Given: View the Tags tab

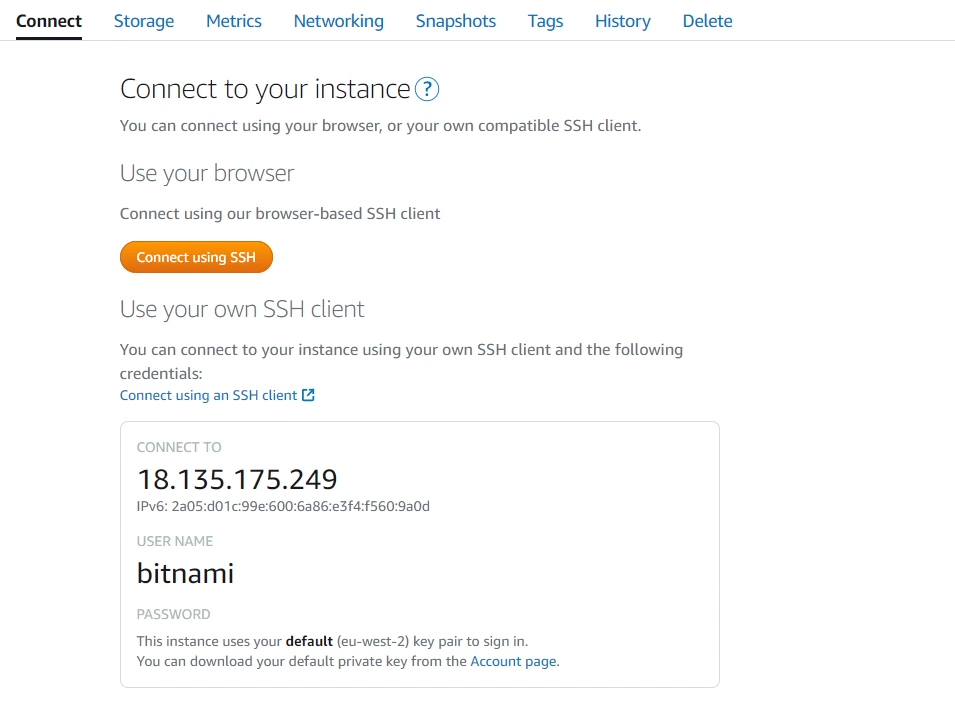Looking at the screenshot, I should 545,21.
